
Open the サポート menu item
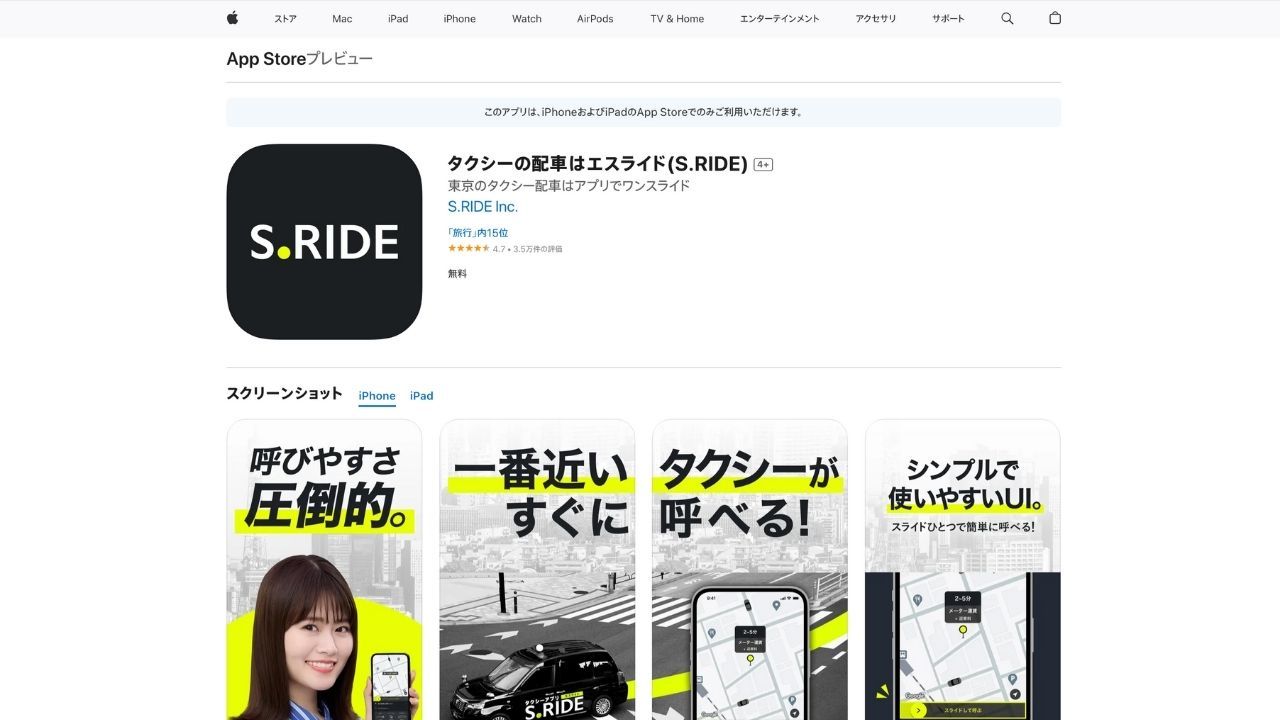948,19
